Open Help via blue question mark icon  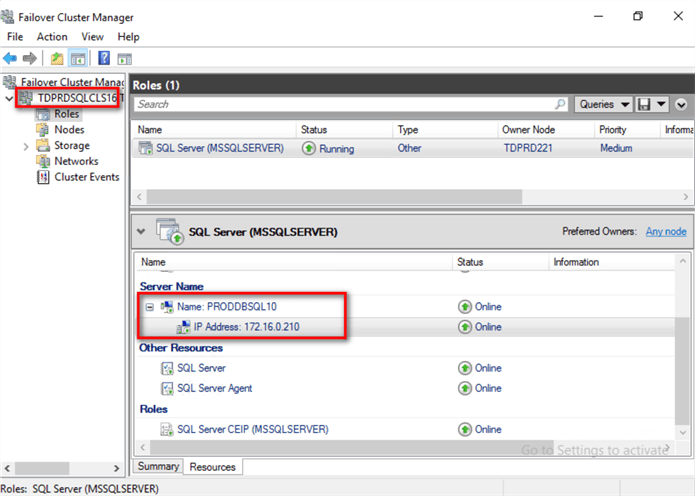pos(104,58)
